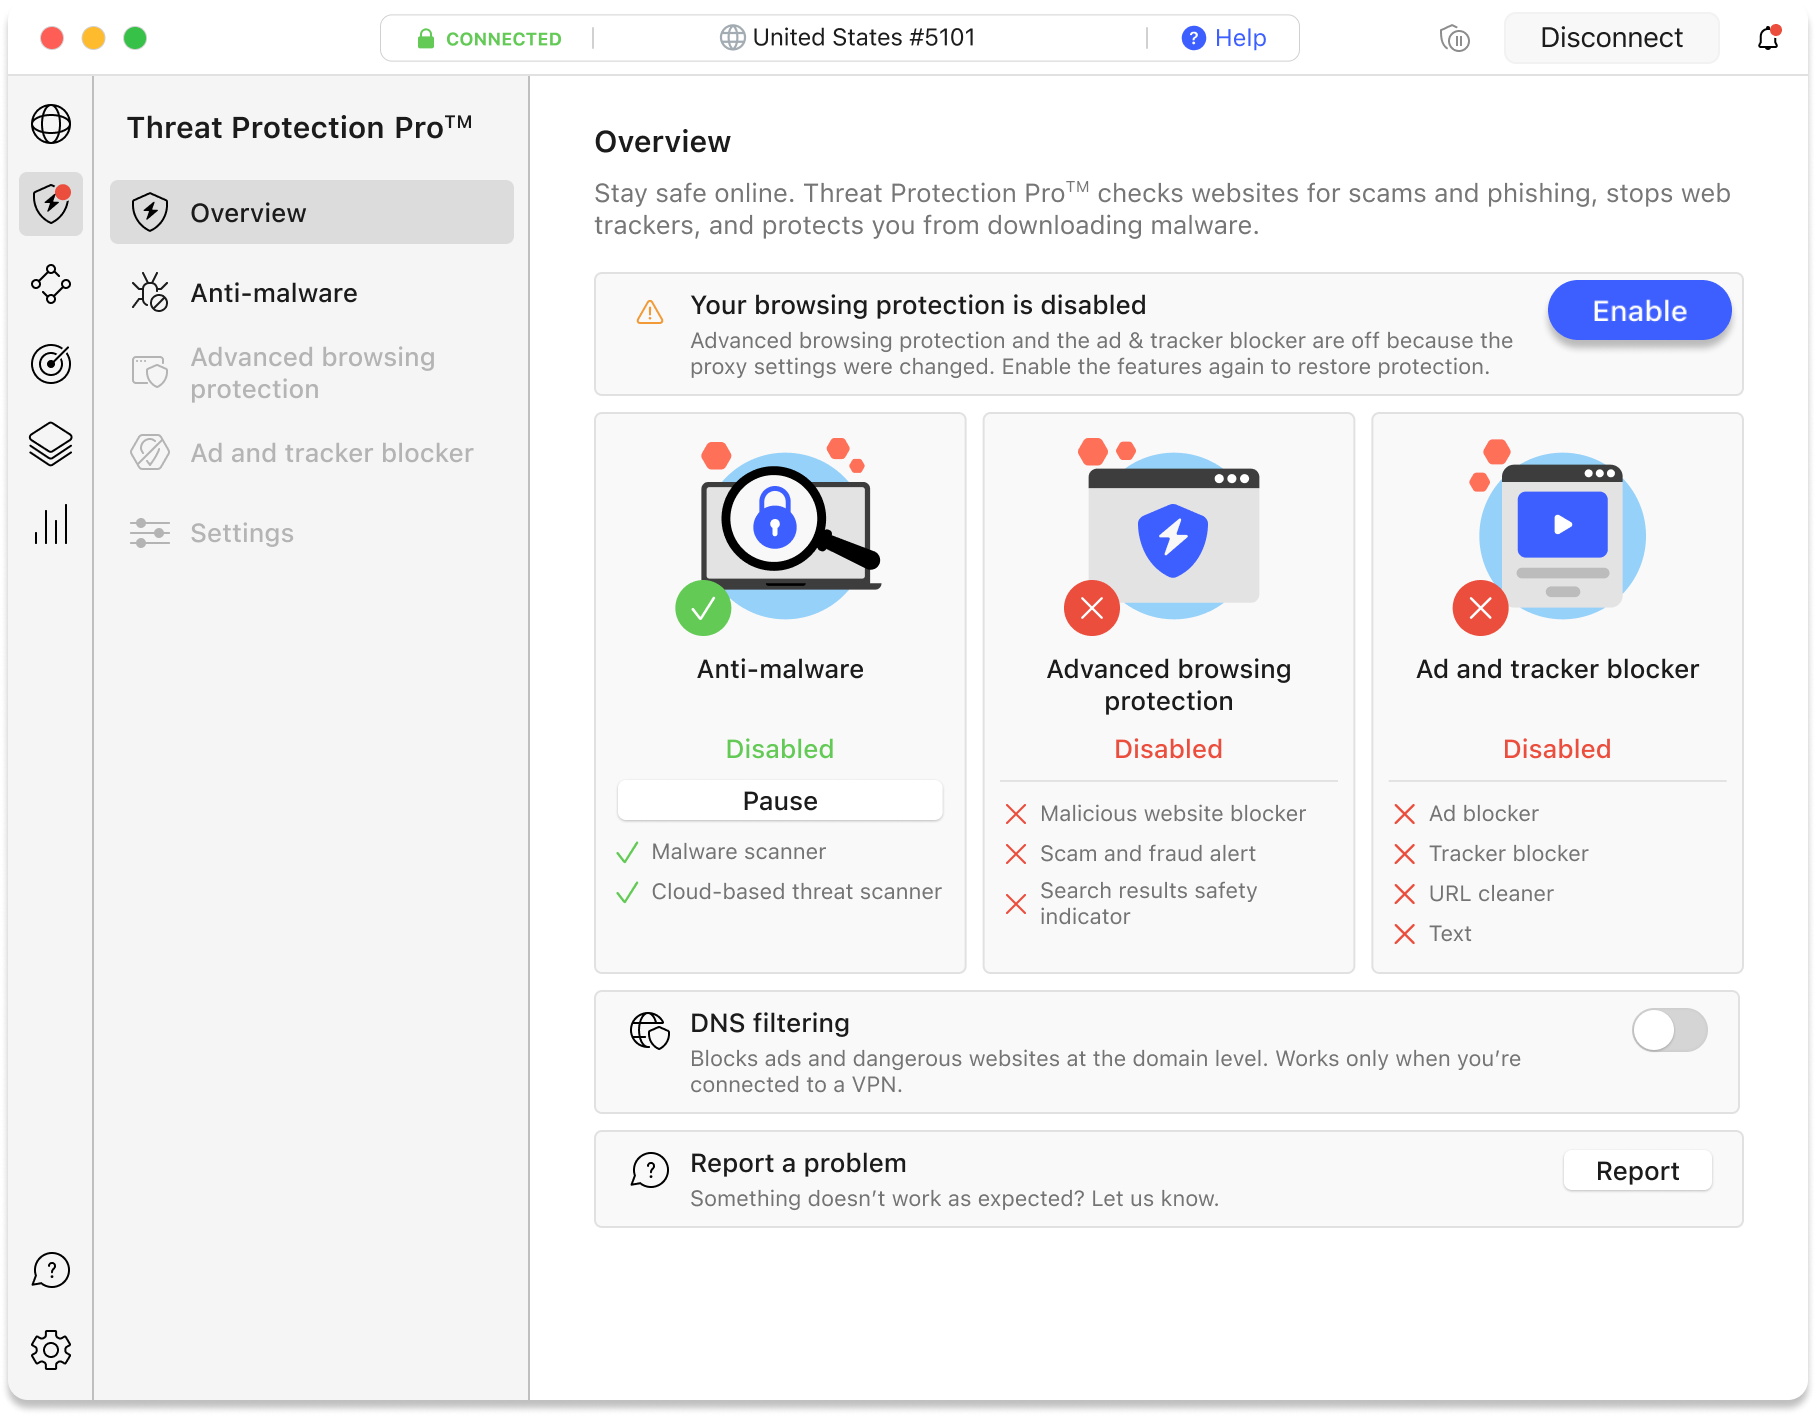This screenshot has width=1816, height=1416.
Task: Click the Report button
Action: [x=1637, y=1171]
